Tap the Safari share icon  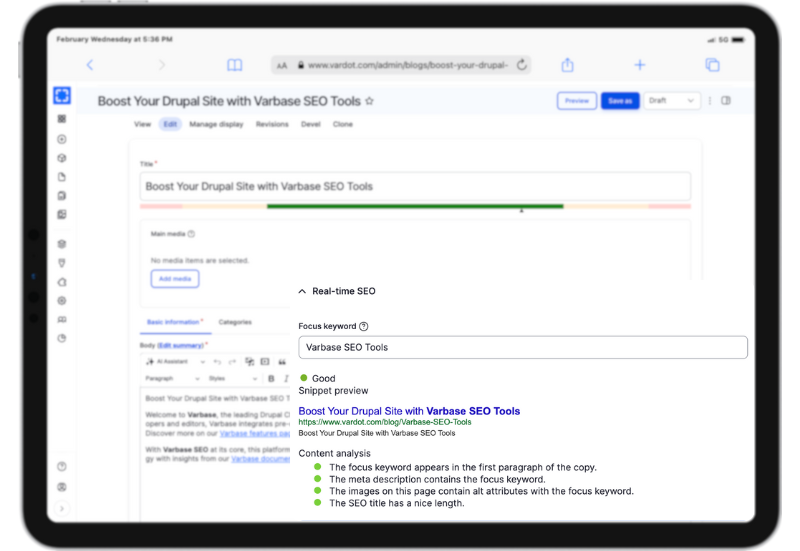point(567,65)
